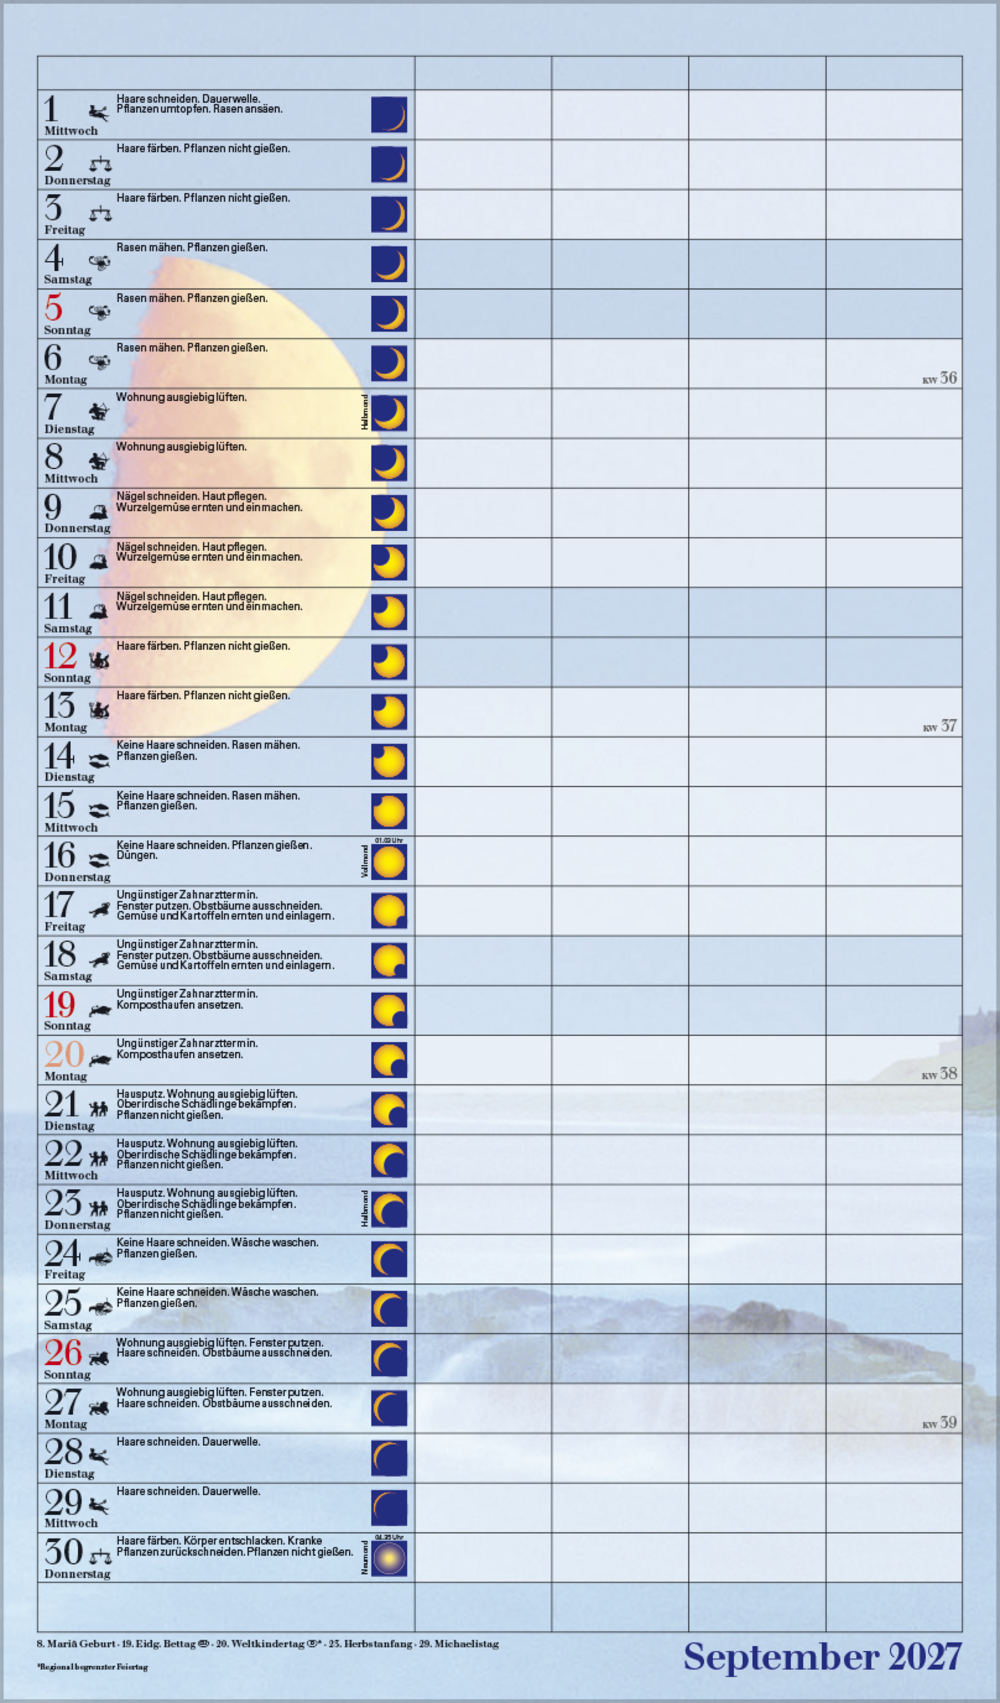Viewport: 1000px width, 1703px height.
Task: Select the waning crescent icon on September 27
Action: click(389, 1408)
